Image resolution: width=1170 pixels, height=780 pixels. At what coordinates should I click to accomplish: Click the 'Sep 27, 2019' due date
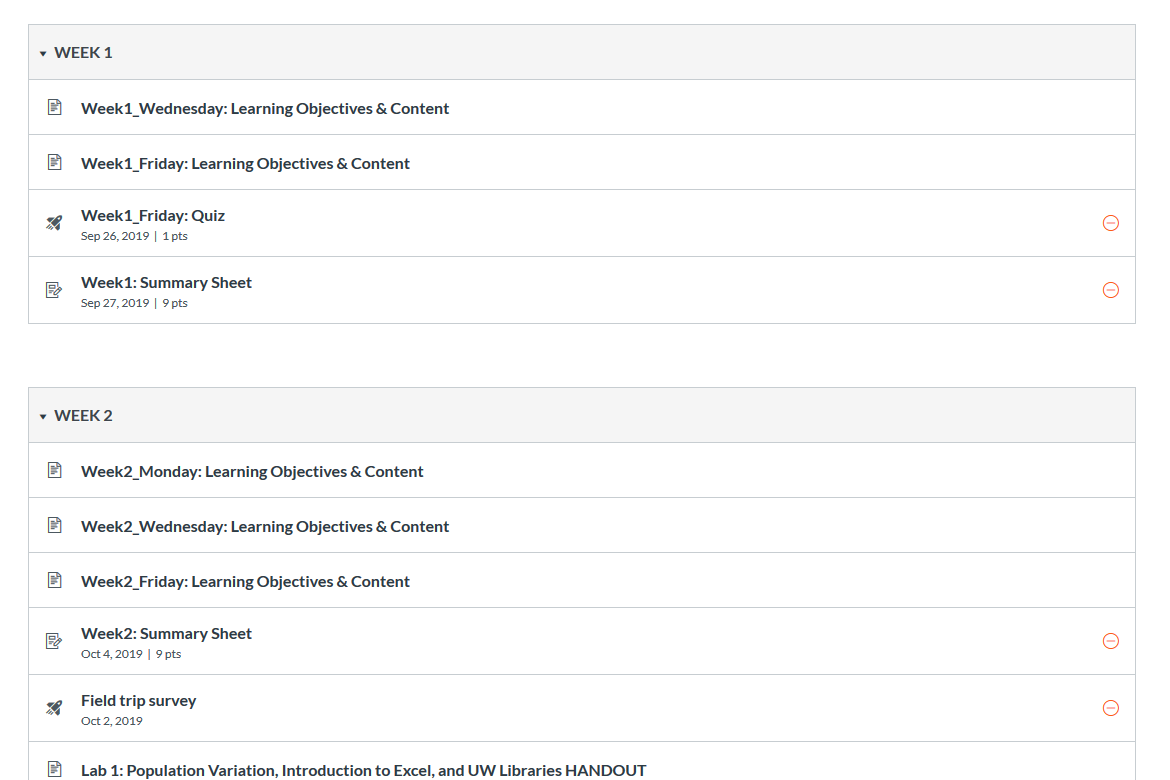coord(115,303)
